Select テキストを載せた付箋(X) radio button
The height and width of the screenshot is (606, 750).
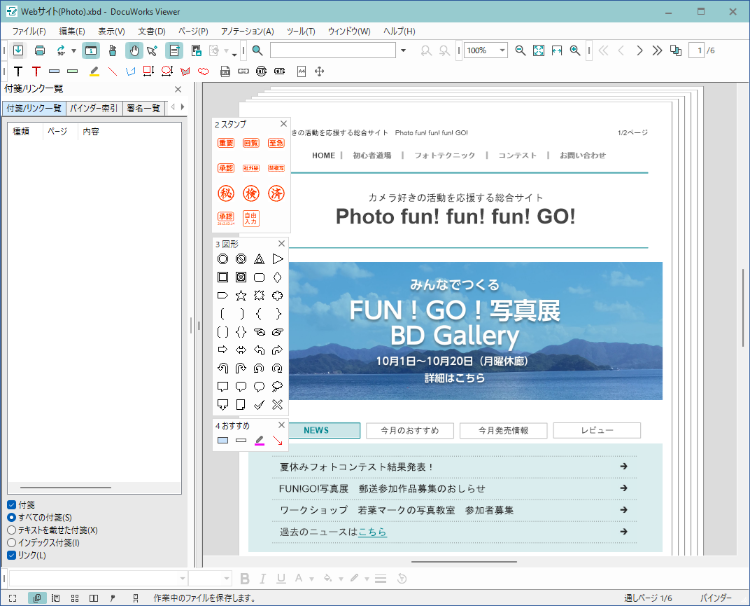click(x=11, y=530)
